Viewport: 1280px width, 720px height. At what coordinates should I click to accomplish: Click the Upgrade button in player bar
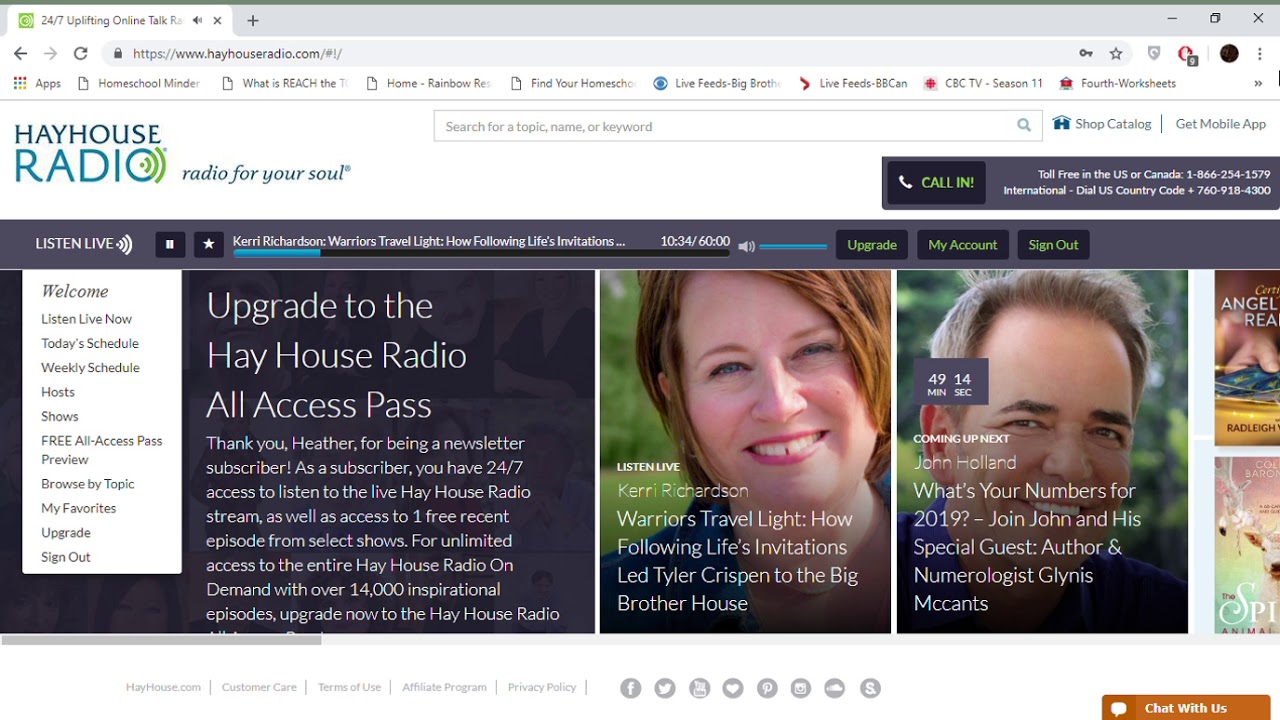(872, 245)
